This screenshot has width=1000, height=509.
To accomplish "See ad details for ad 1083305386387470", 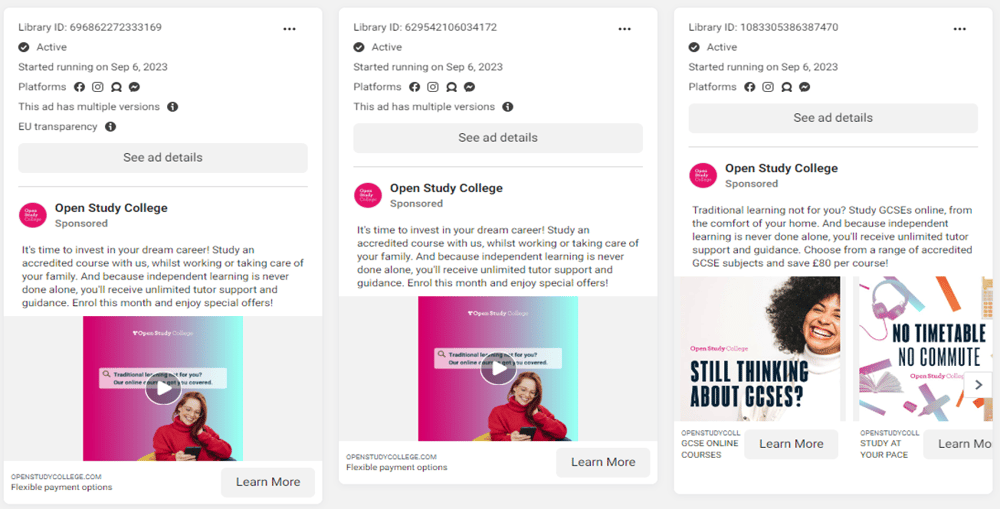I will coord(833,118).
